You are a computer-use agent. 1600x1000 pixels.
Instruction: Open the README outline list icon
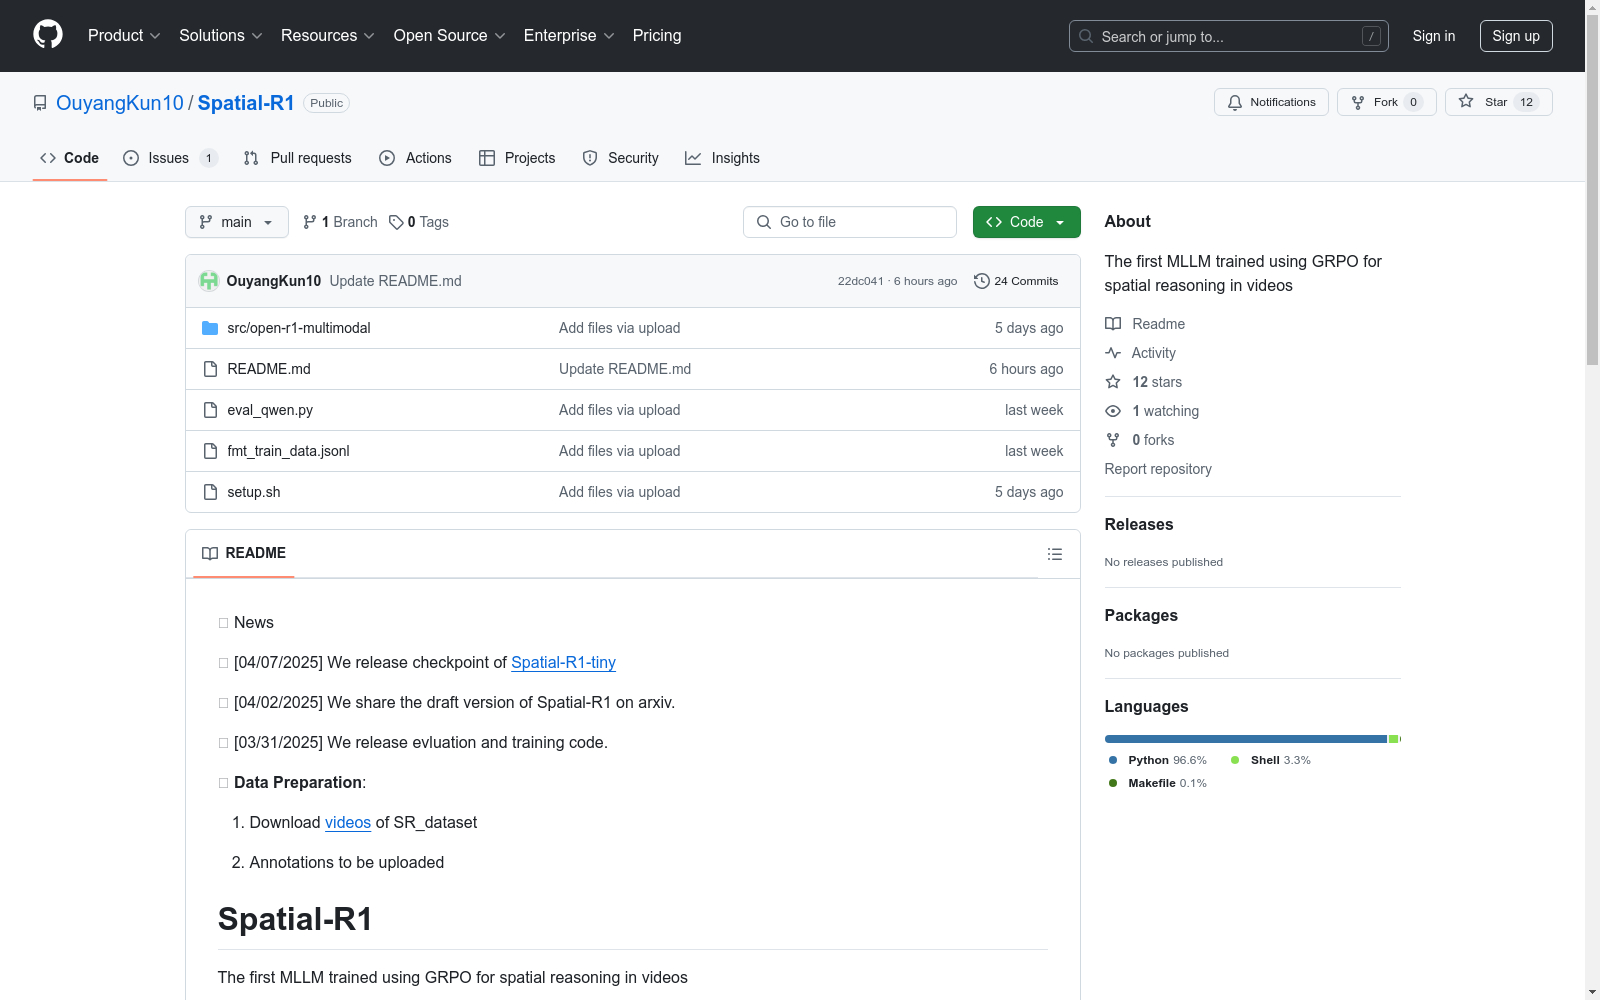1055,554
